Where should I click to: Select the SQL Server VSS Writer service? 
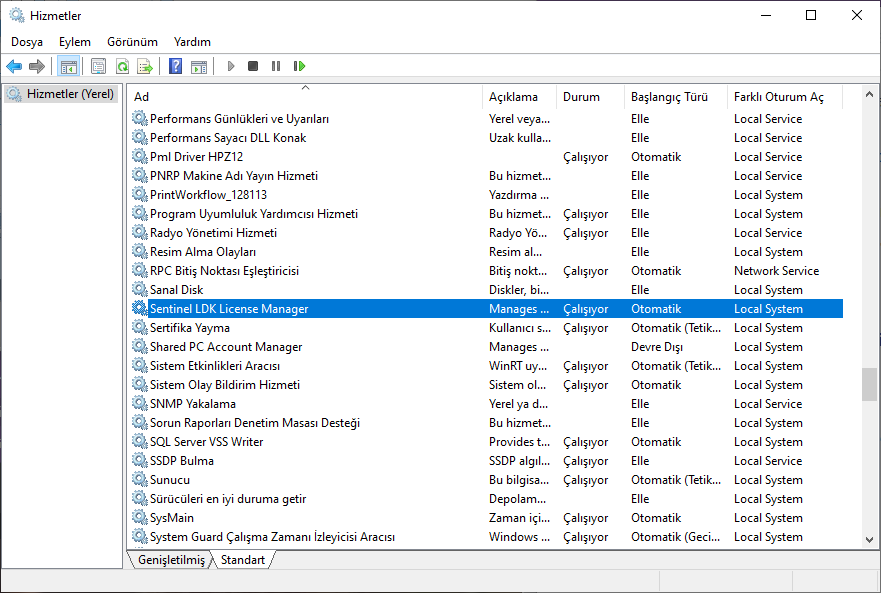[x=206, y=442]
